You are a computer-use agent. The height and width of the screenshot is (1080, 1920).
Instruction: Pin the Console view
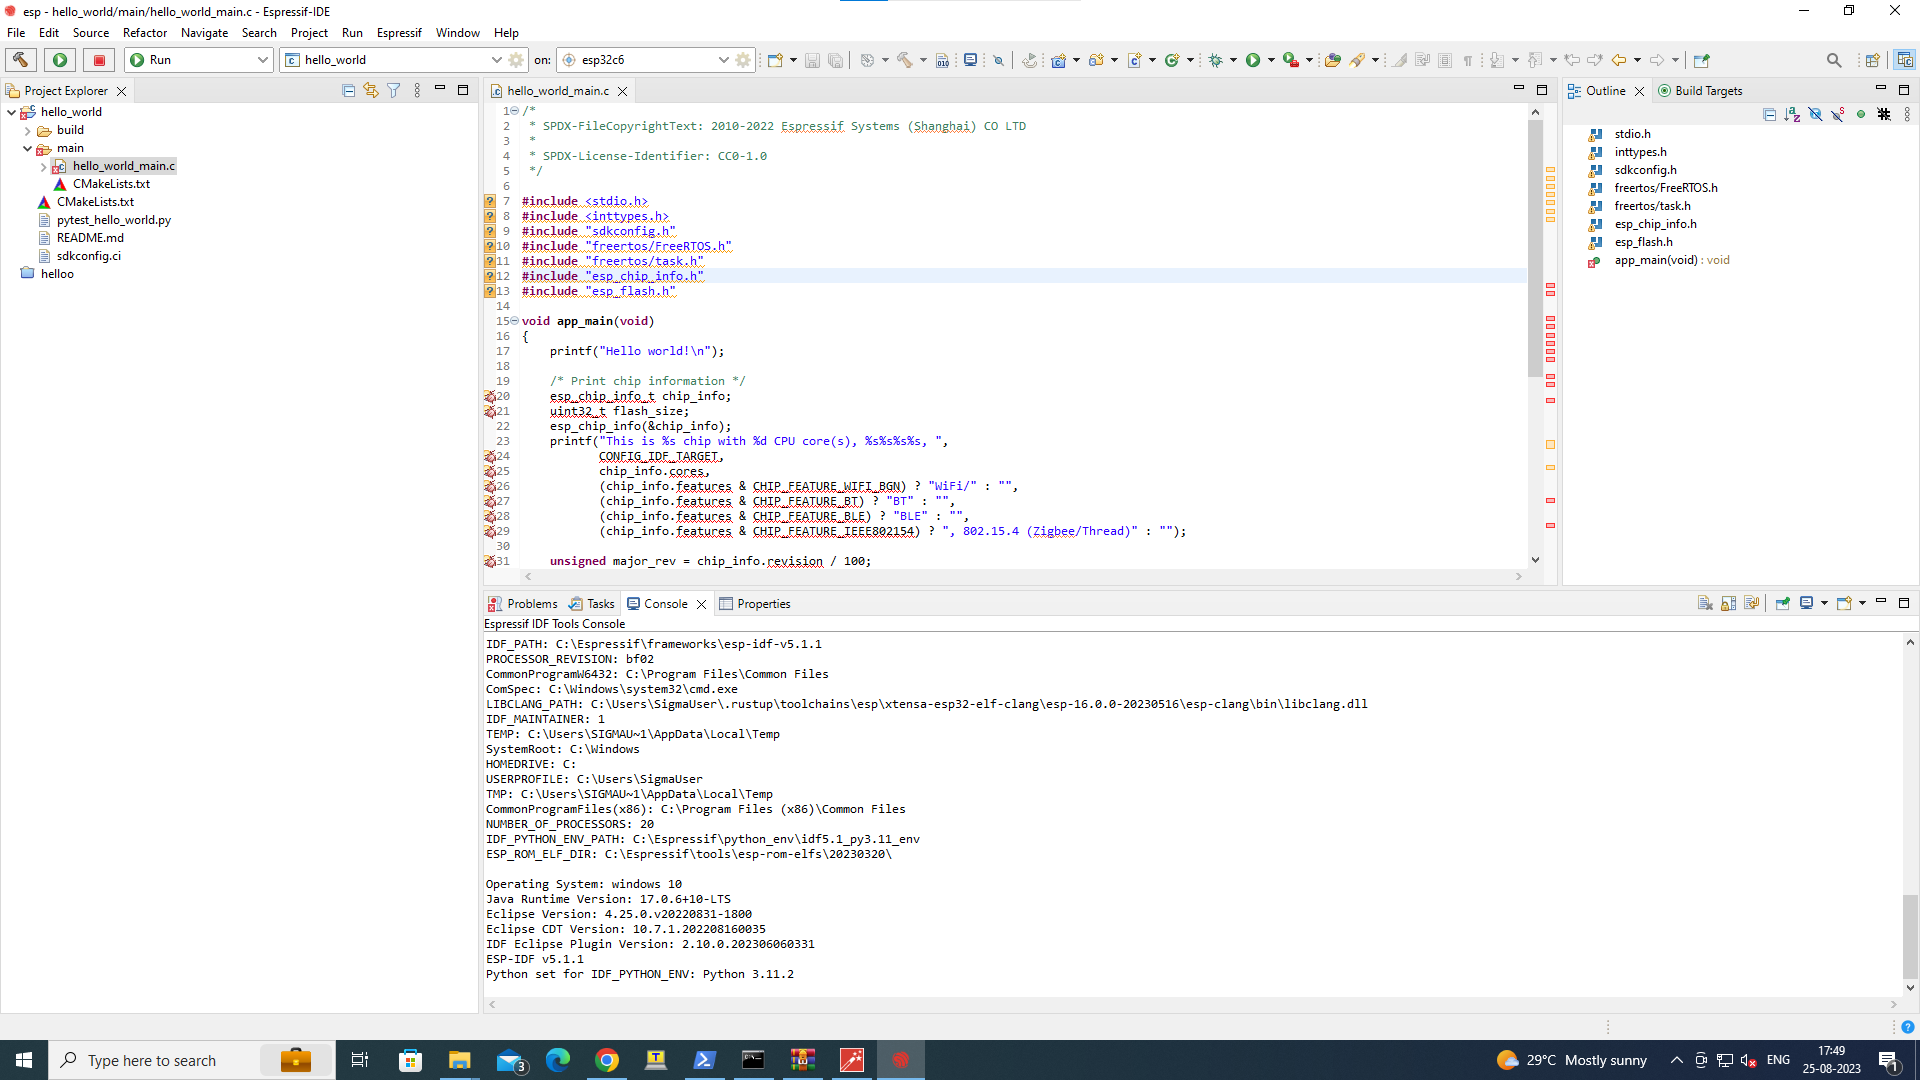1782,603
